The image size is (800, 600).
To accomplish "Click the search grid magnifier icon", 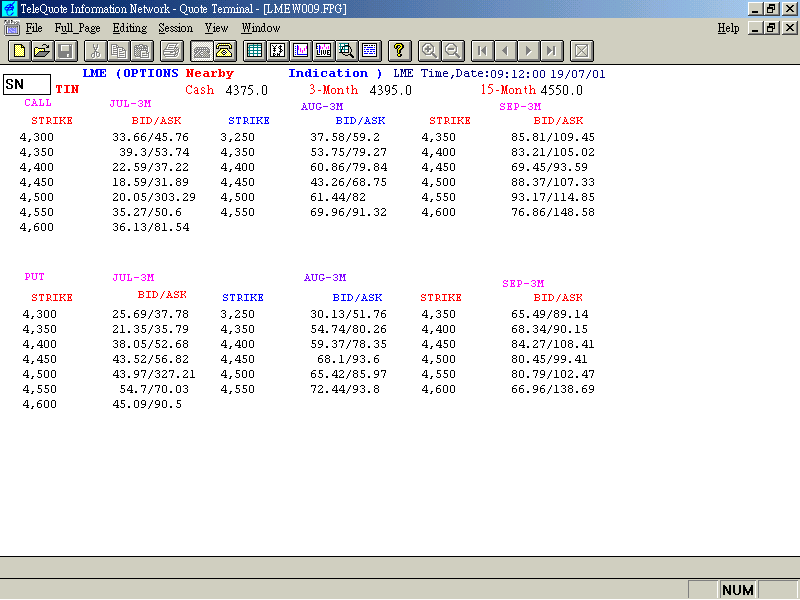I will 346,51.
